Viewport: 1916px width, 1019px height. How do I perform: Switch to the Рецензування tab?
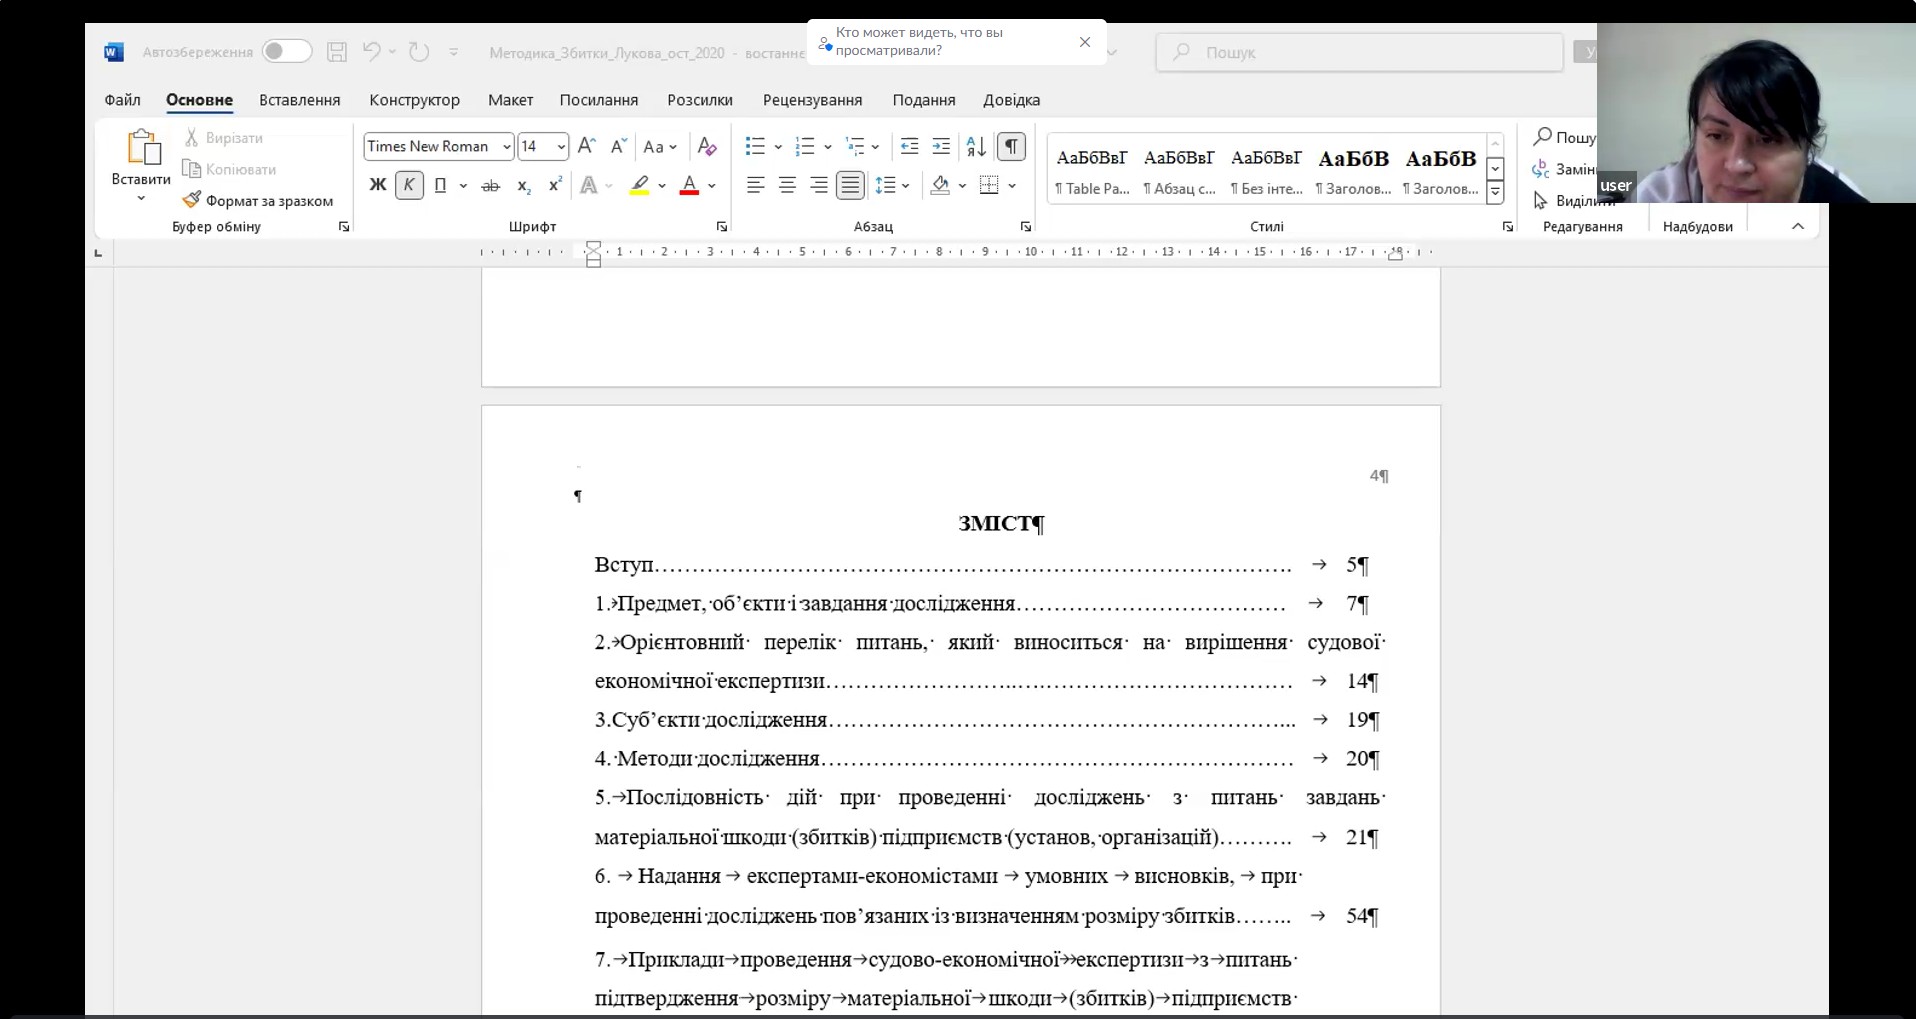(x=812, y=100)
